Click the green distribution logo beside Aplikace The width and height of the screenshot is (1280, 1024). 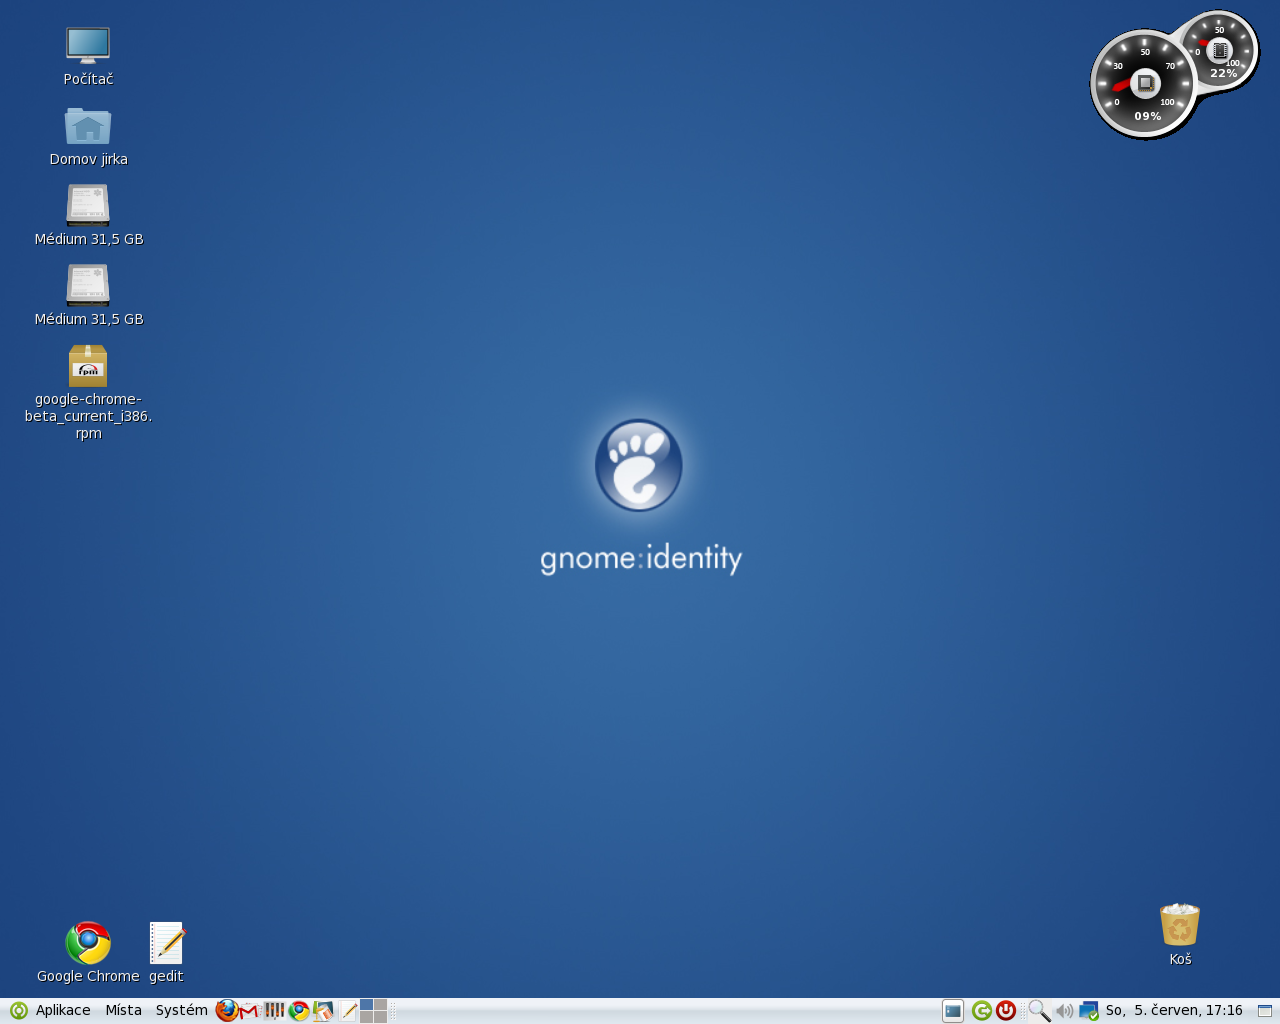18,1011
